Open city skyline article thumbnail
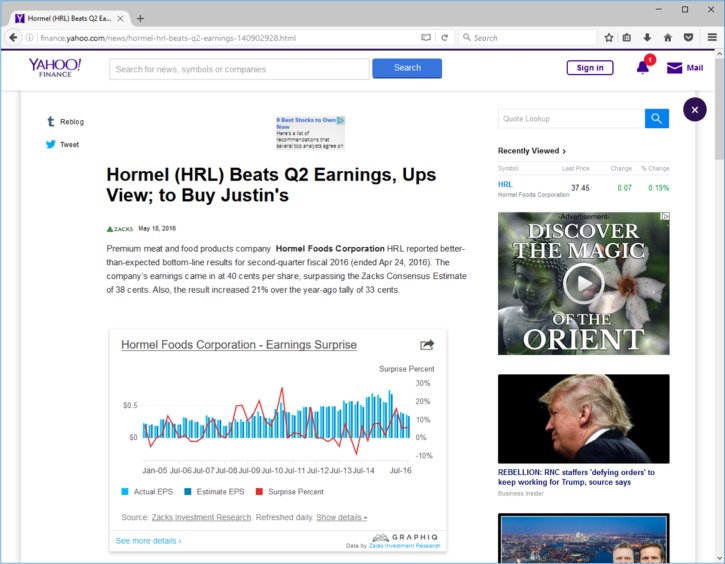 point(584,538)
